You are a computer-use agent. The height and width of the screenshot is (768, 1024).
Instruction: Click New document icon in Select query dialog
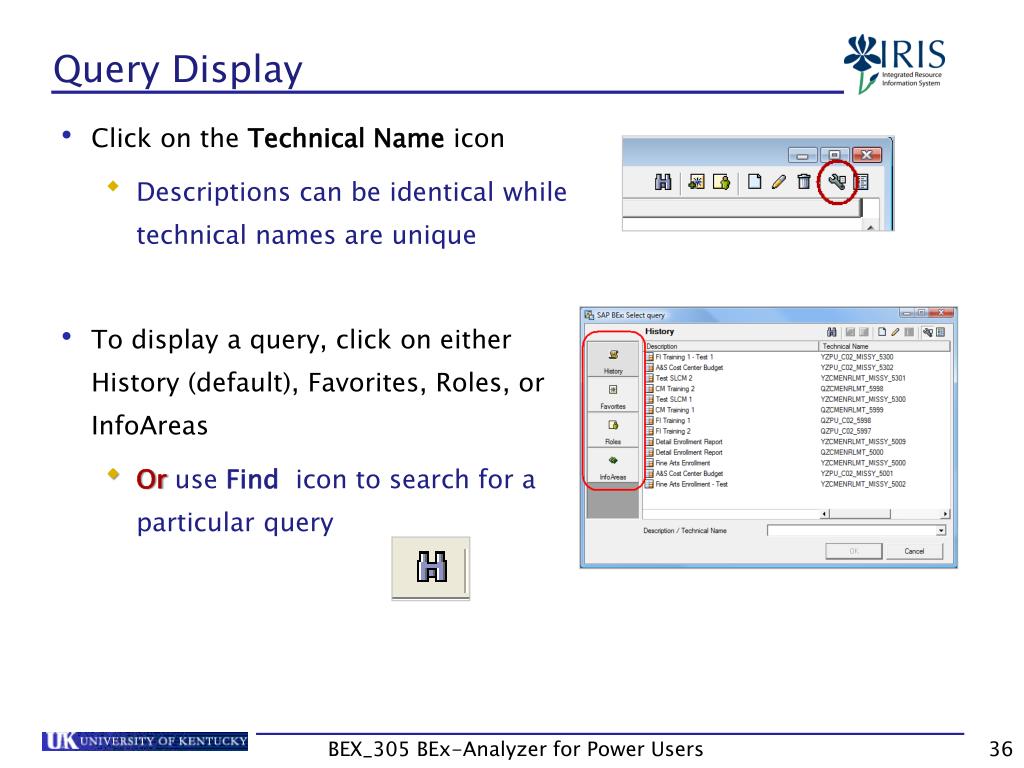(882, 332)
